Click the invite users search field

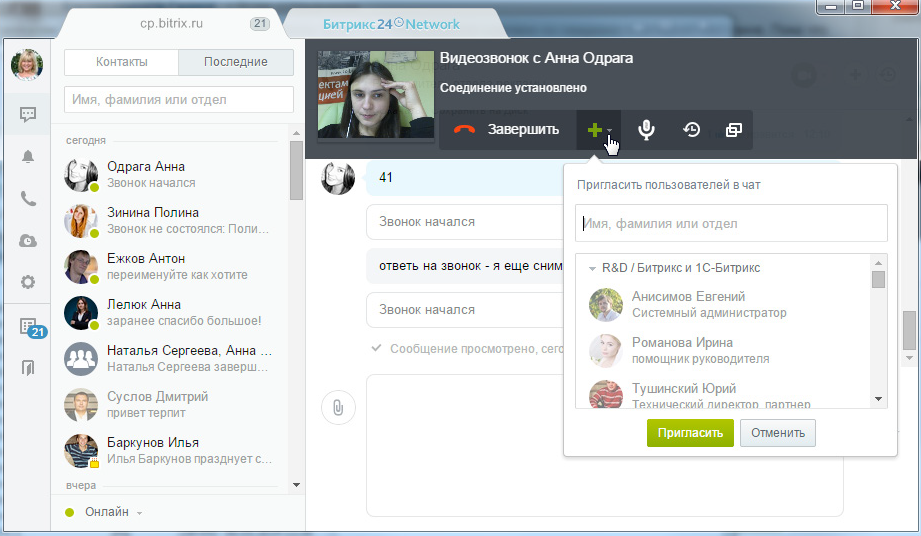pyautogui.click(x=731, y=223)
